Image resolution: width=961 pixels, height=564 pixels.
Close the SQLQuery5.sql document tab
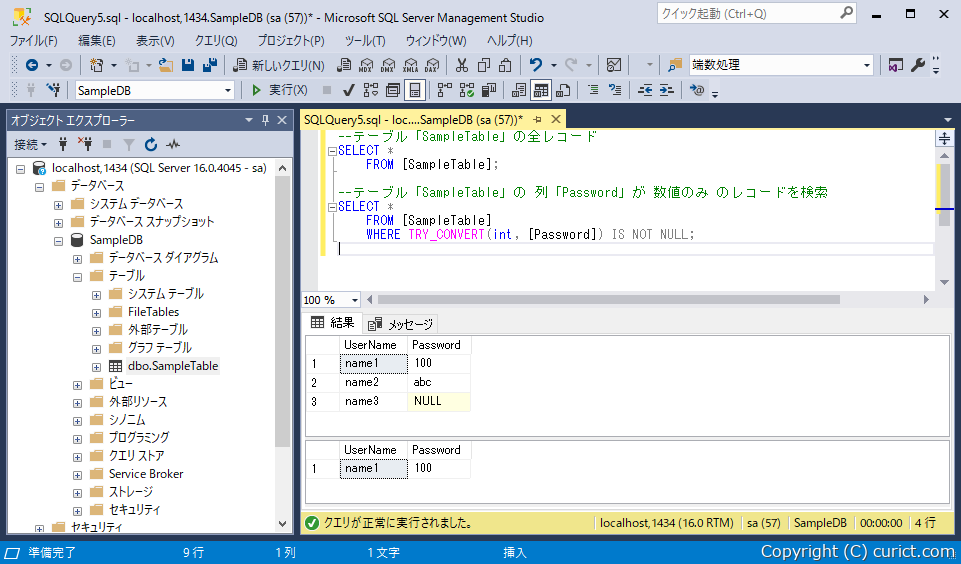coord(556,120)
